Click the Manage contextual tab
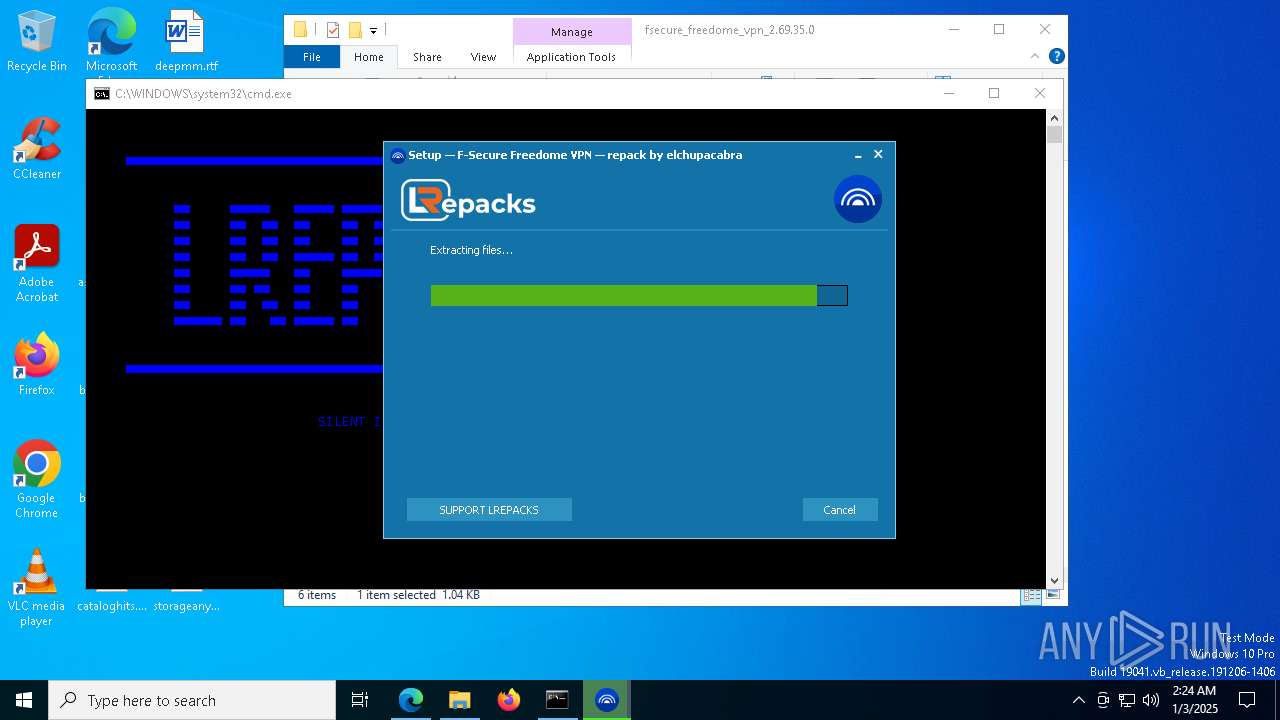Screen dimensions: 1280x720 (x=572, y=32)
